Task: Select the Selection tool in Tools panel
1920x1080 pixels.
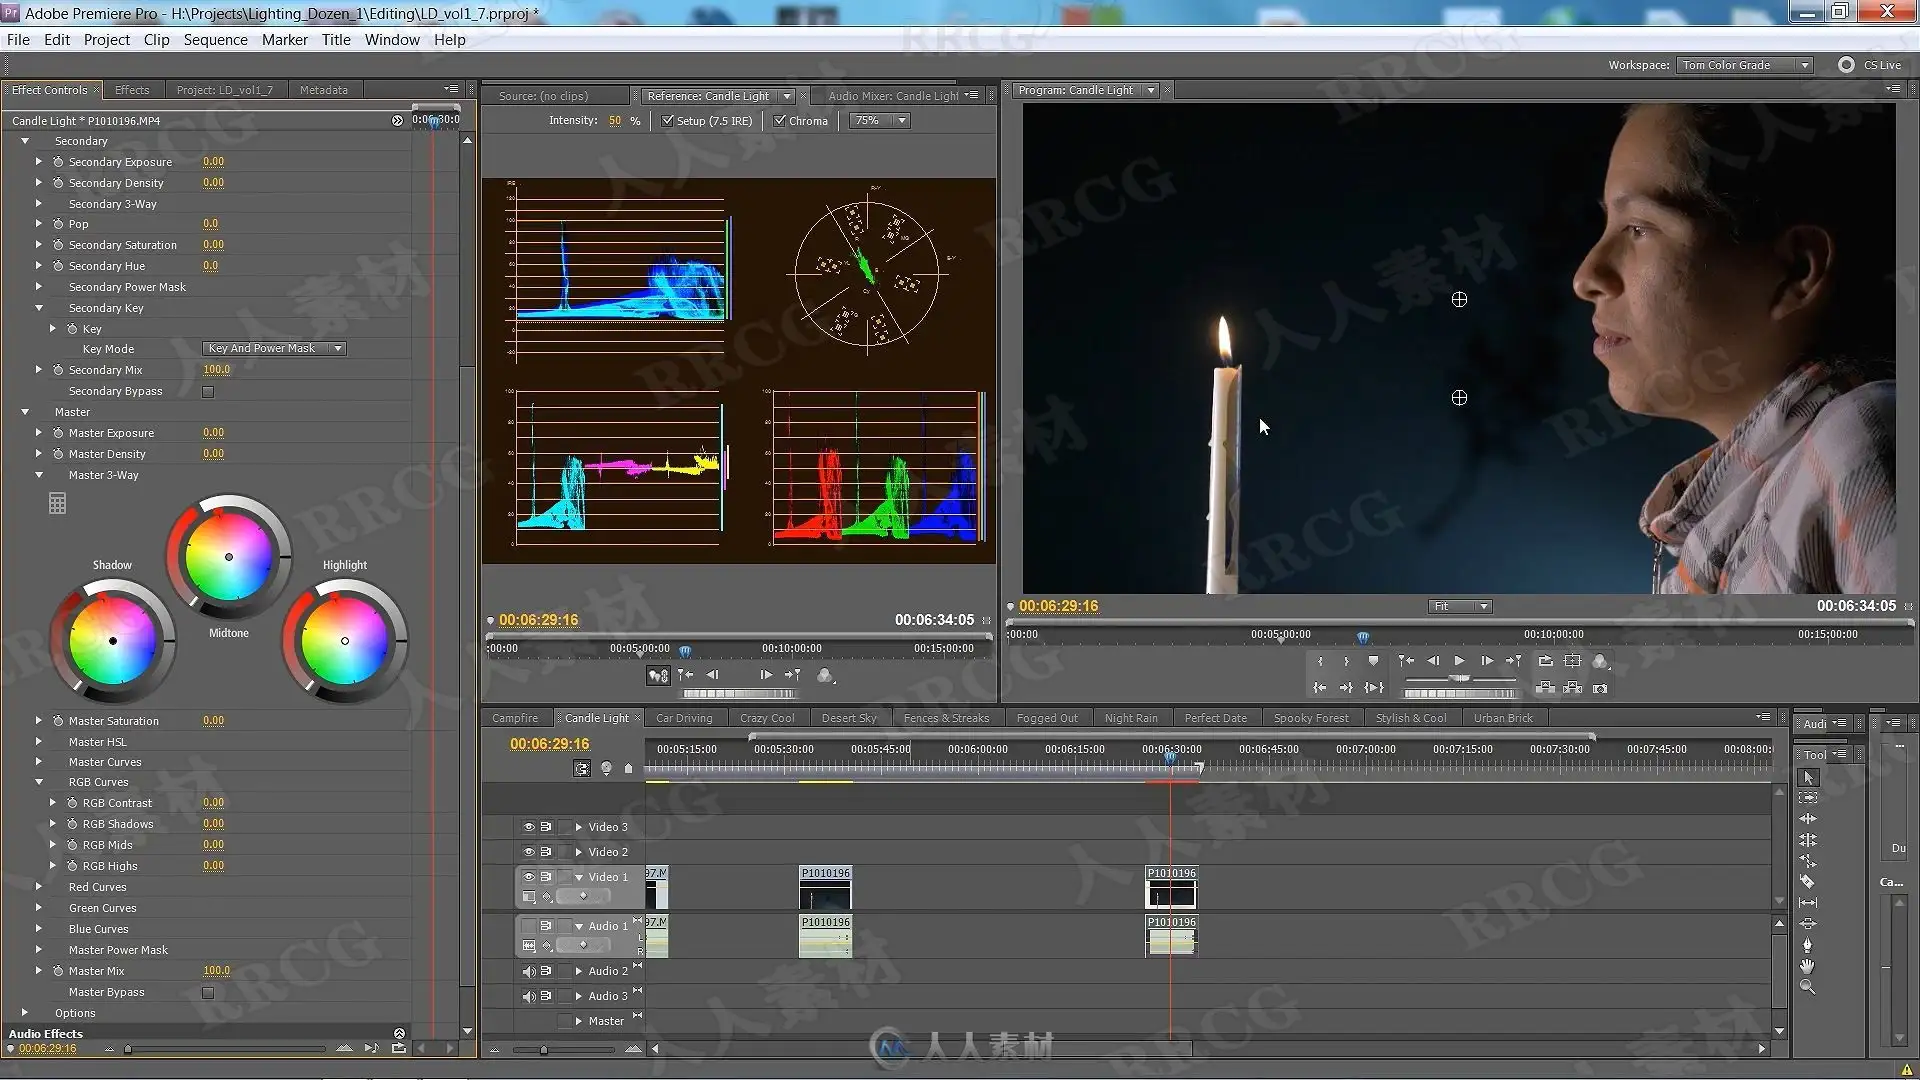Action: tap(1808, 777)
